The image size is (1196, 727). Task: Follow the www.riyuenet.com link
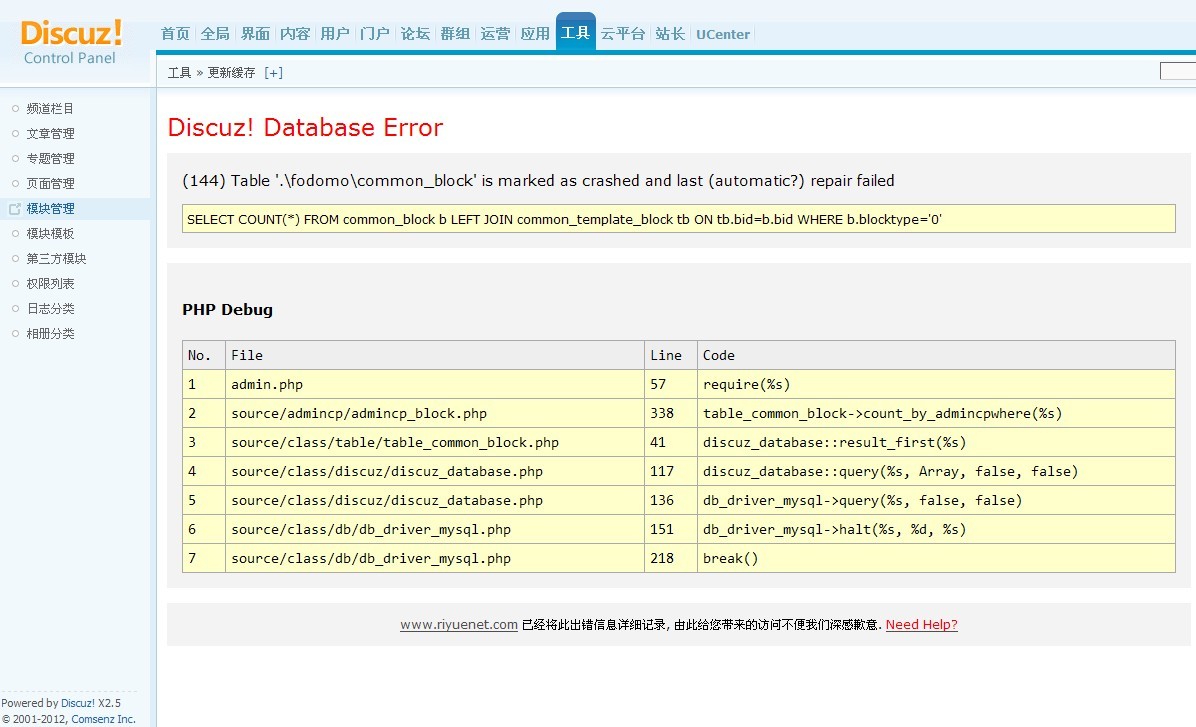tap(459, 625)
